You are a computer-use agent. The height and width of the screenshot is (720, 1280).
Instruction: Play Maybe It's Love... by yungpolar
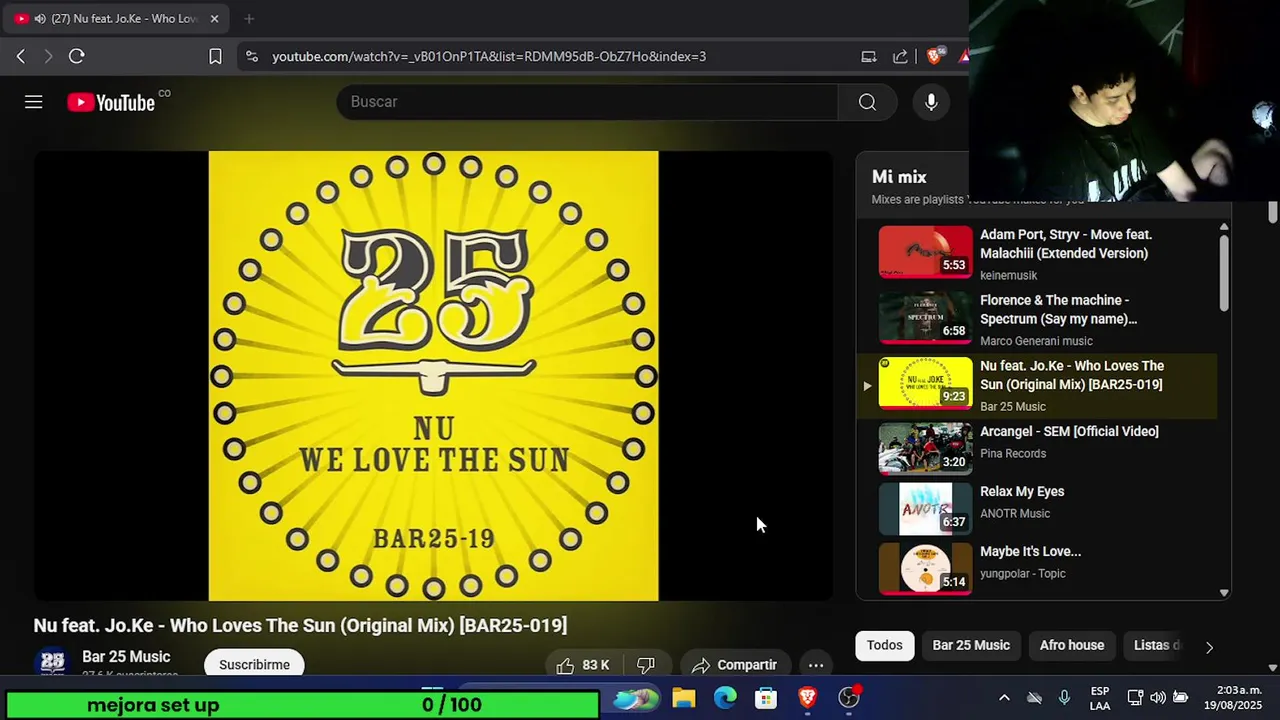(1030, 551)
